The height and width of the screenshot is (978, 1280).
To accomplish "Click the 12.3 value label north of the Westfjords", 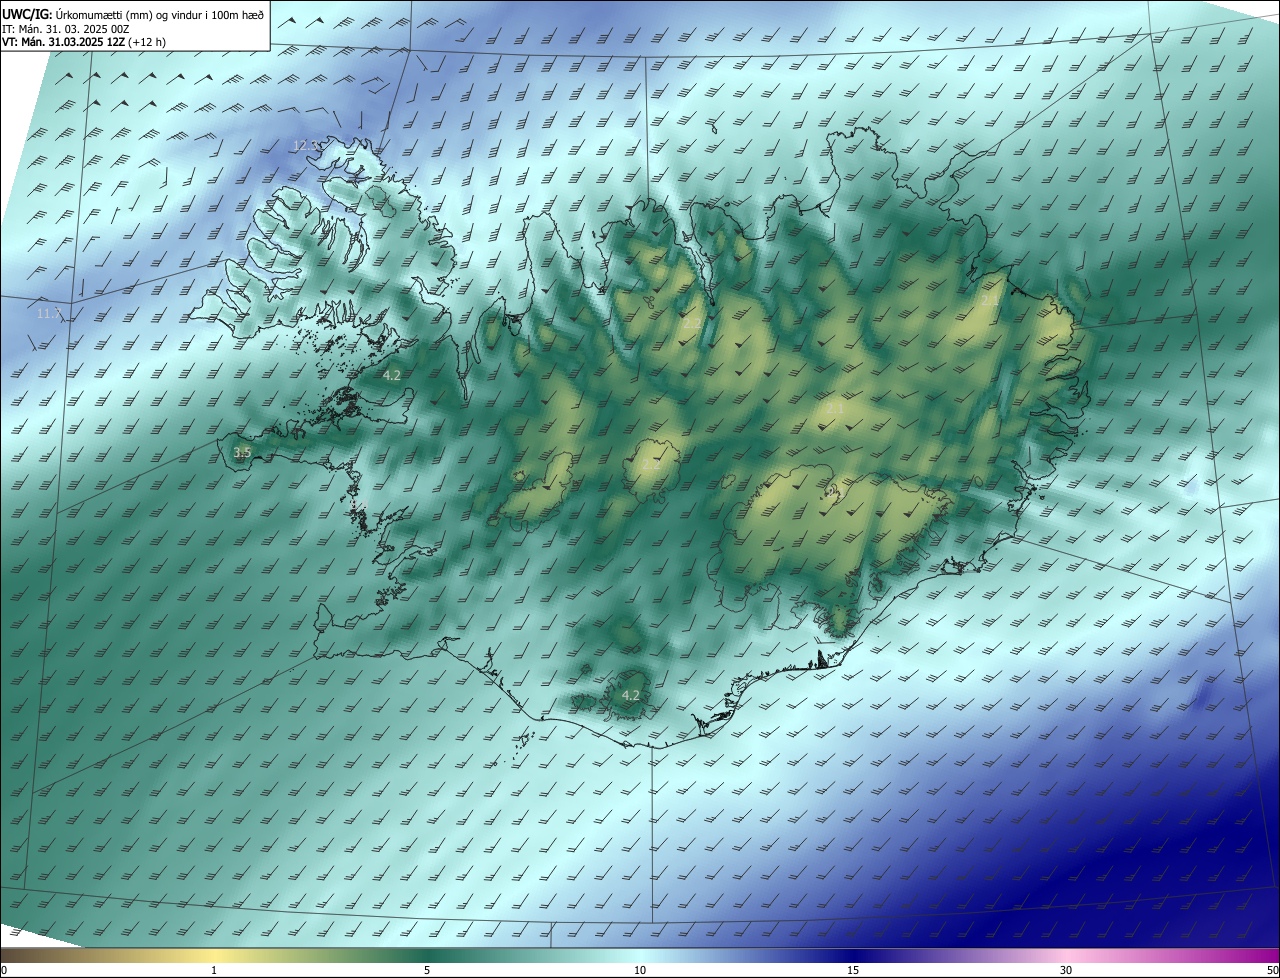I will 305,146.
